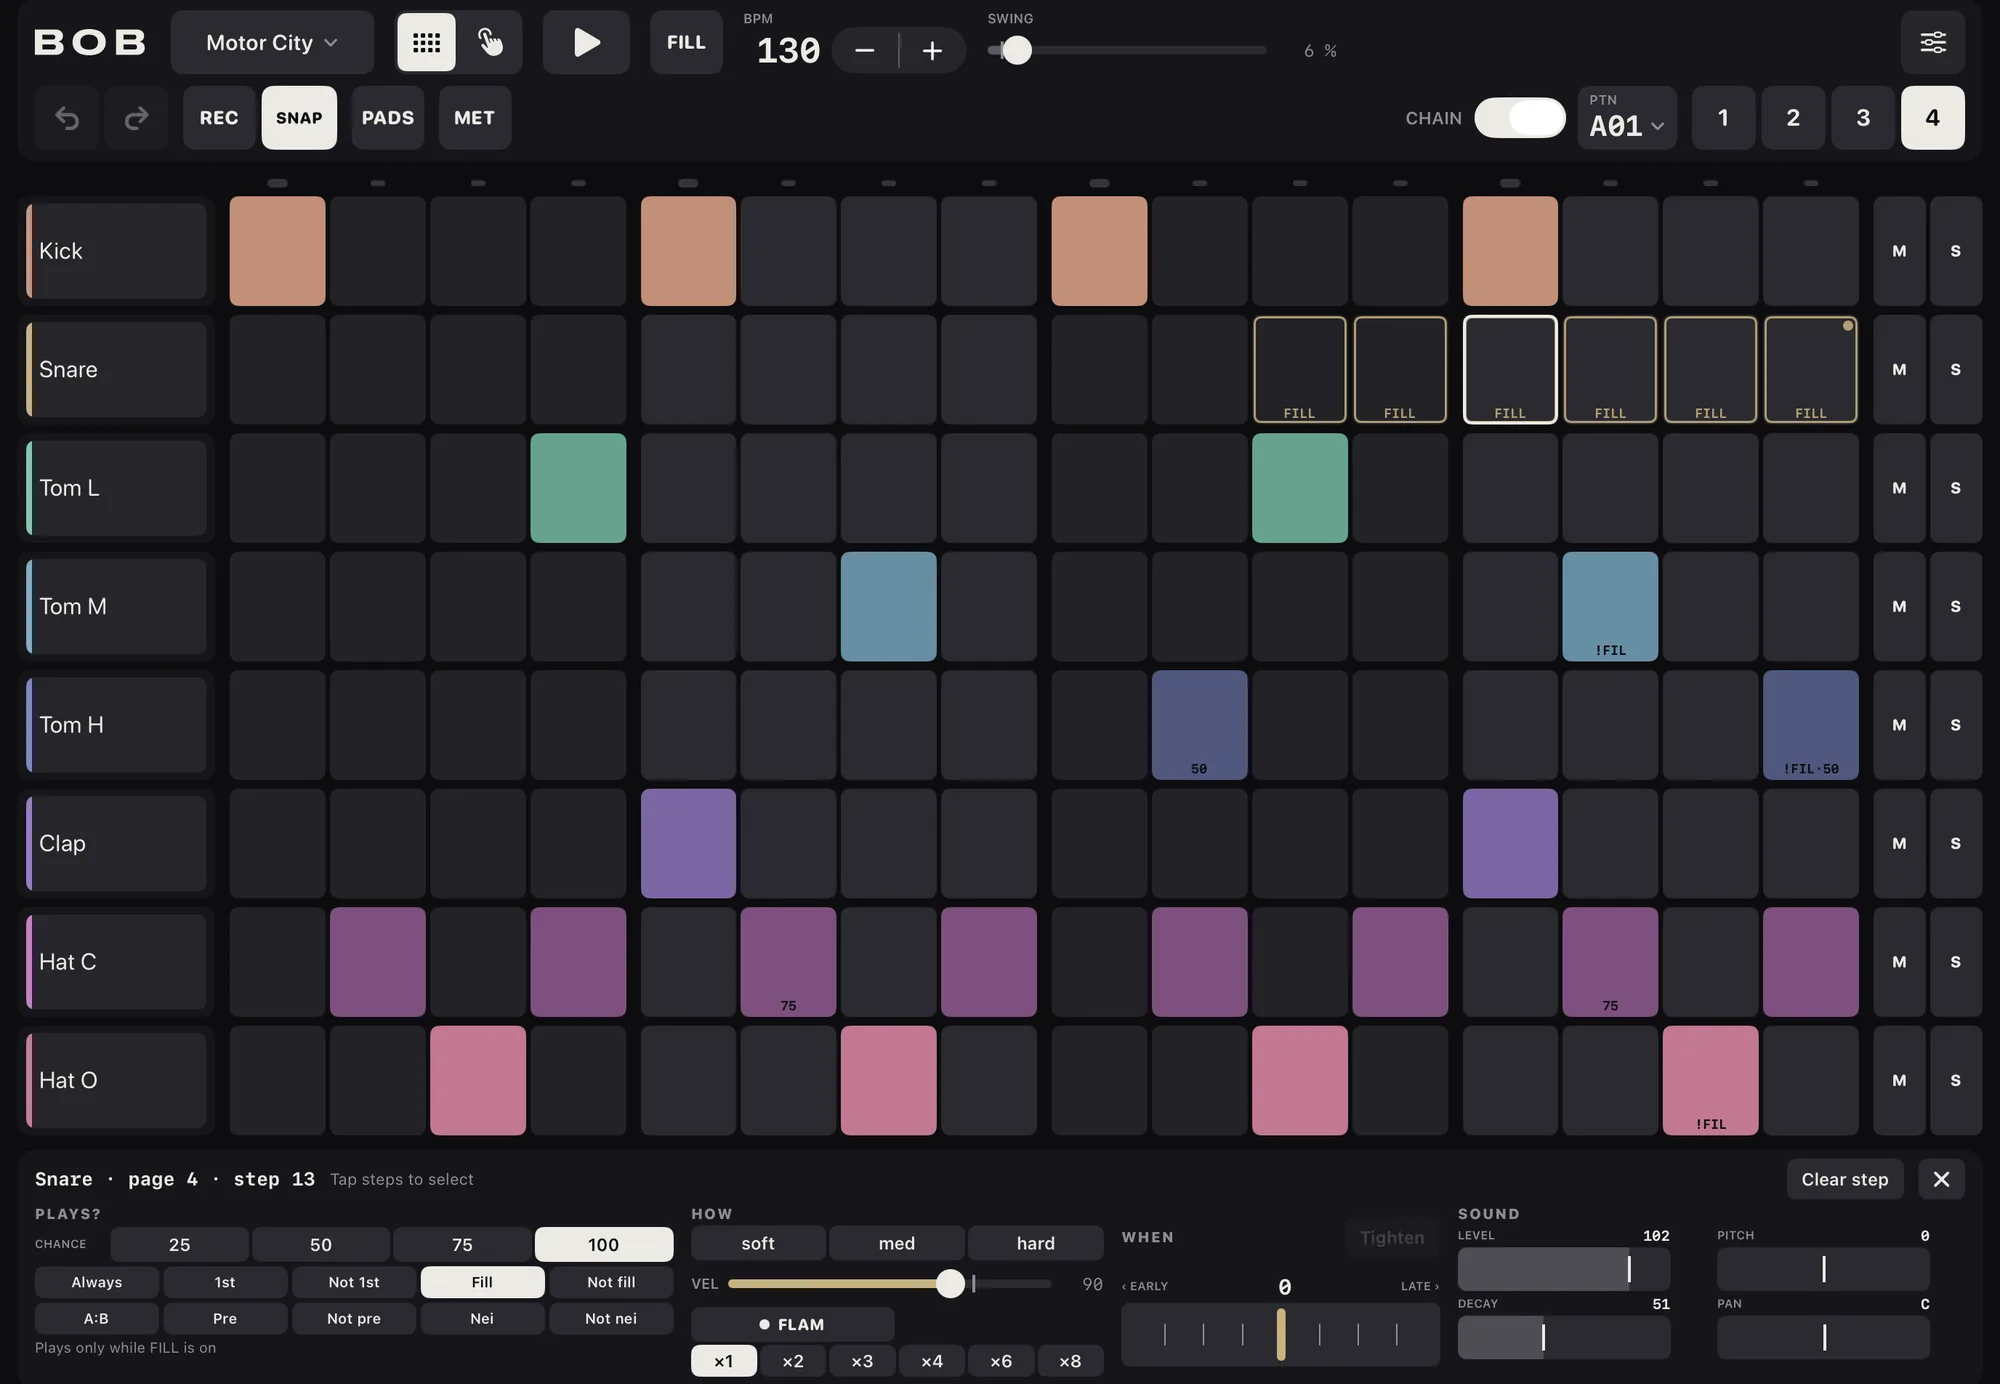The width and height of the screenshot is (2000, 1384).
Task: Enable FLAM for the step
Action: 792,1324
